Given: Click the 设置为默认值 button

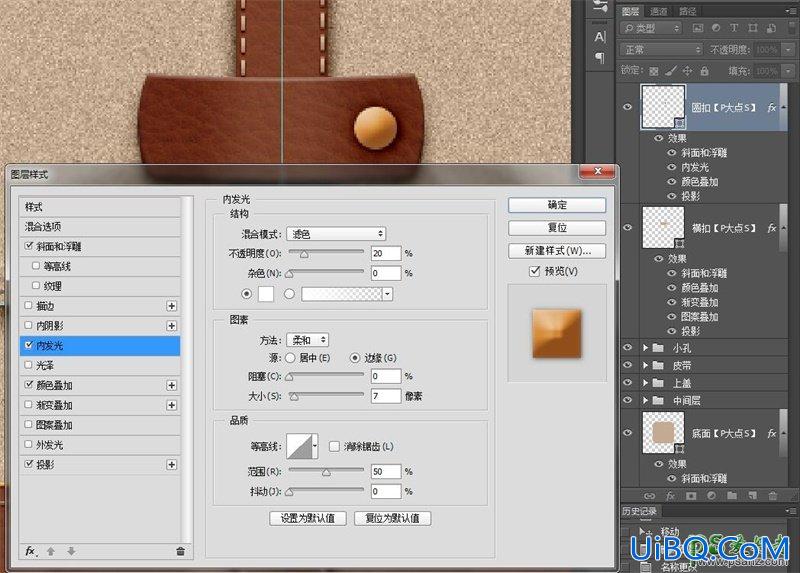Looking at the screenshot, I should pyautogui.click(x=308, y=518).
